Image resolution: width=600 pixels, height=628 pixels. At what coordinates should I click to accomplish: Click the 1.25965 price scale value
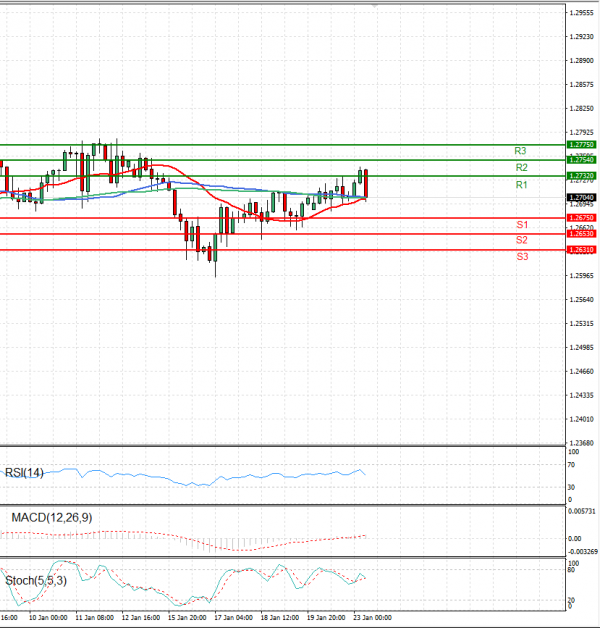(582, 276)
